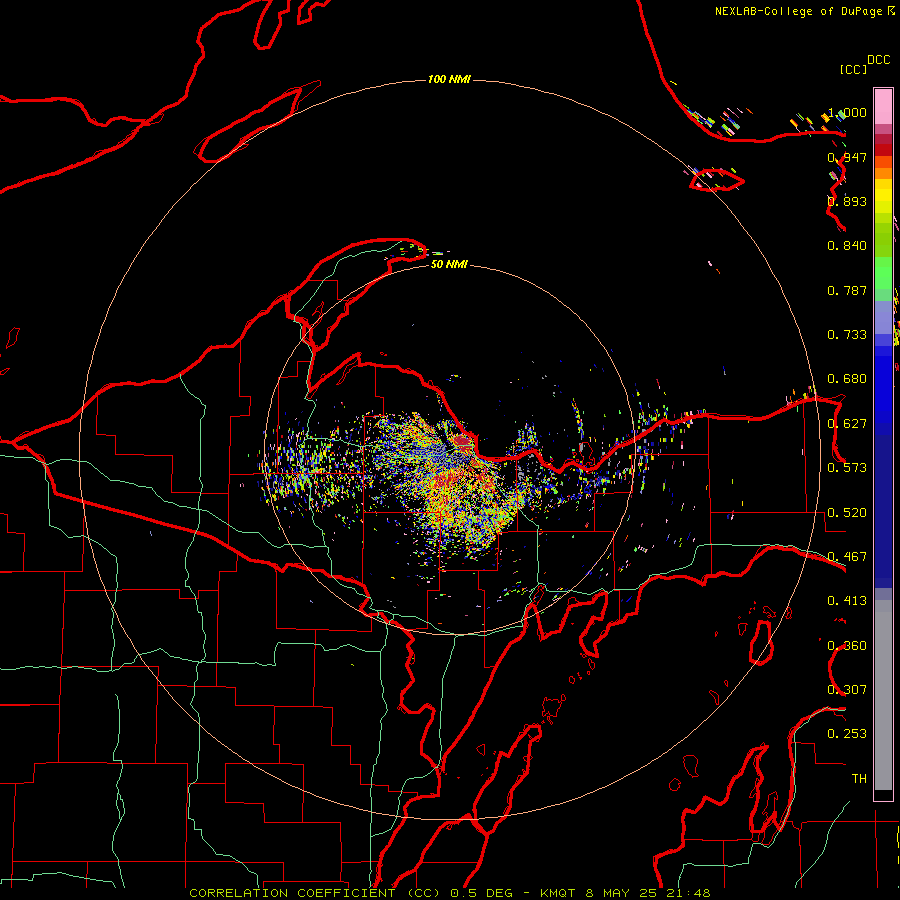This screenshot has width=900, height=900.
Task: Click the 0.840 scale value
Action: (847, 246)
